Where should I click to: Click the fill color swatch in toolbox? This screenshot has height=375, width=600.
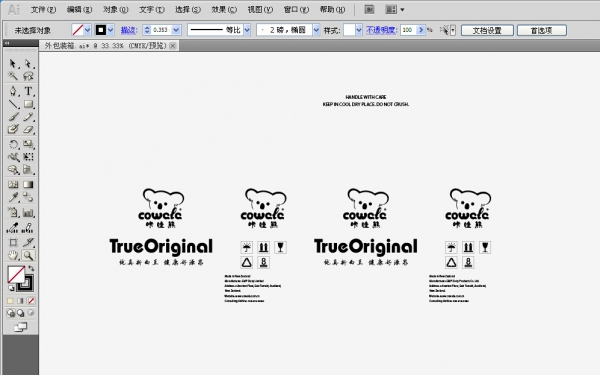pyautogui.click(x=16, y=274)
